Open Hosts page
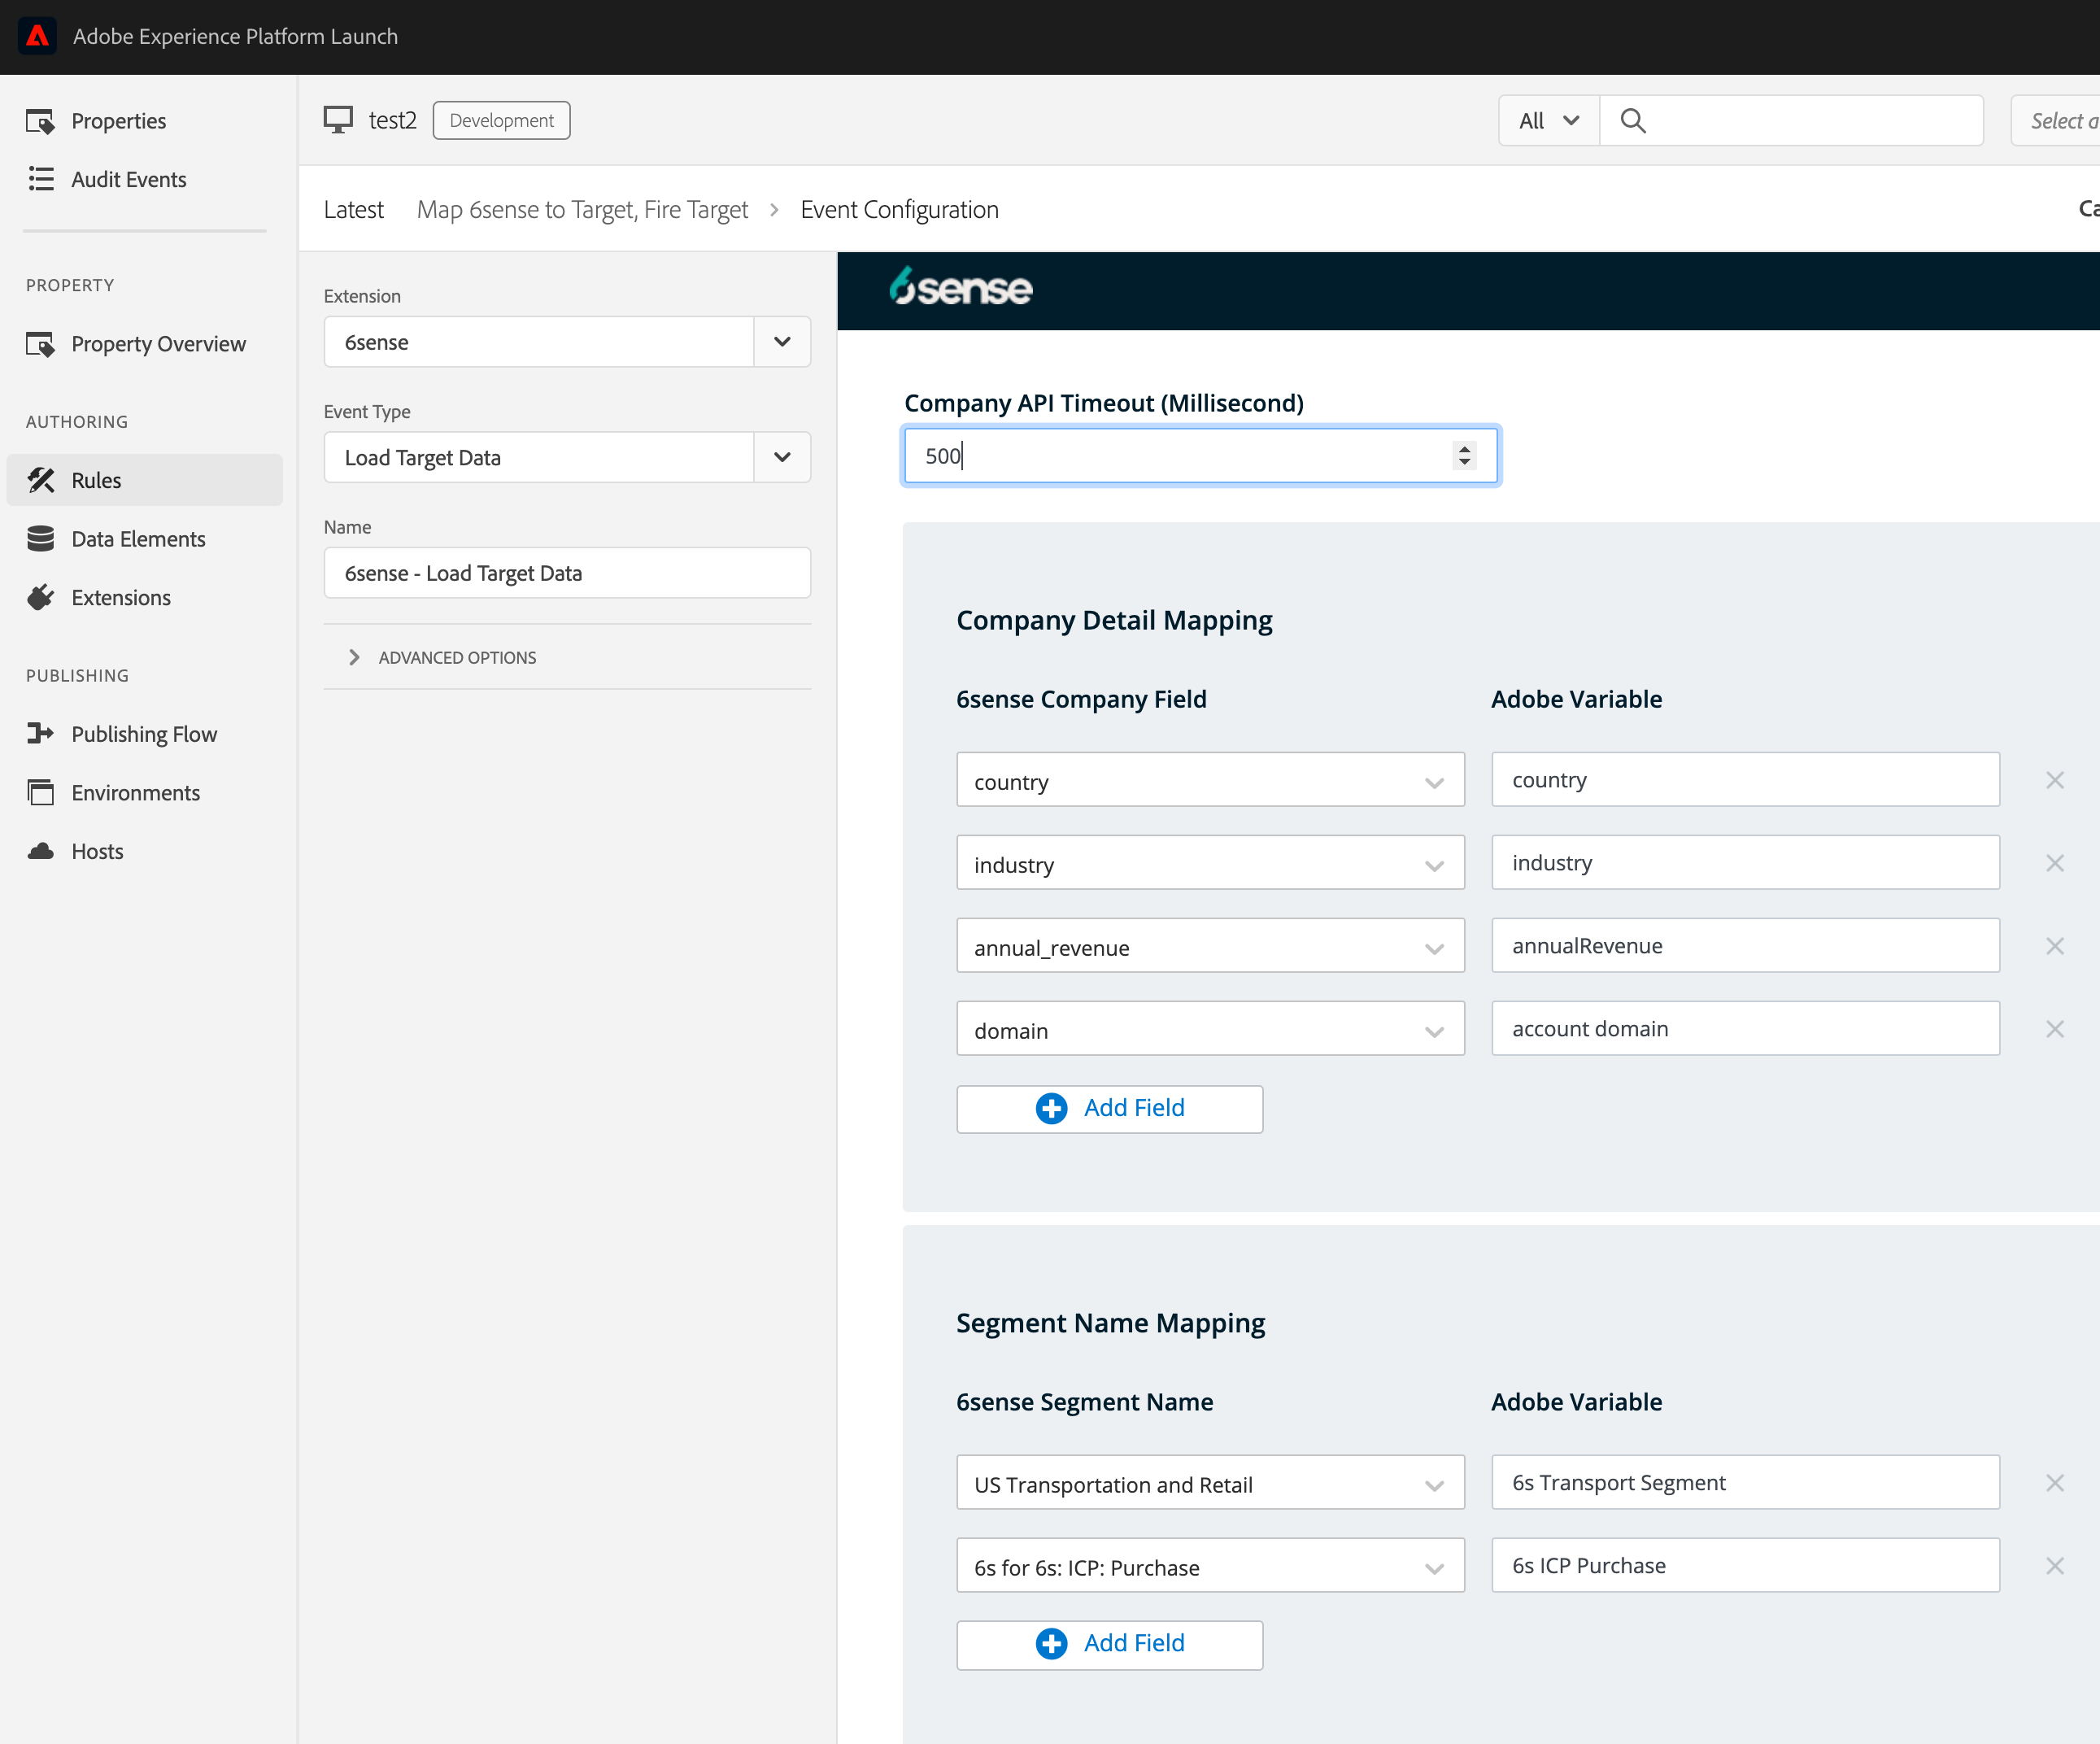2100x1744 pixels. tap(75, 852)
